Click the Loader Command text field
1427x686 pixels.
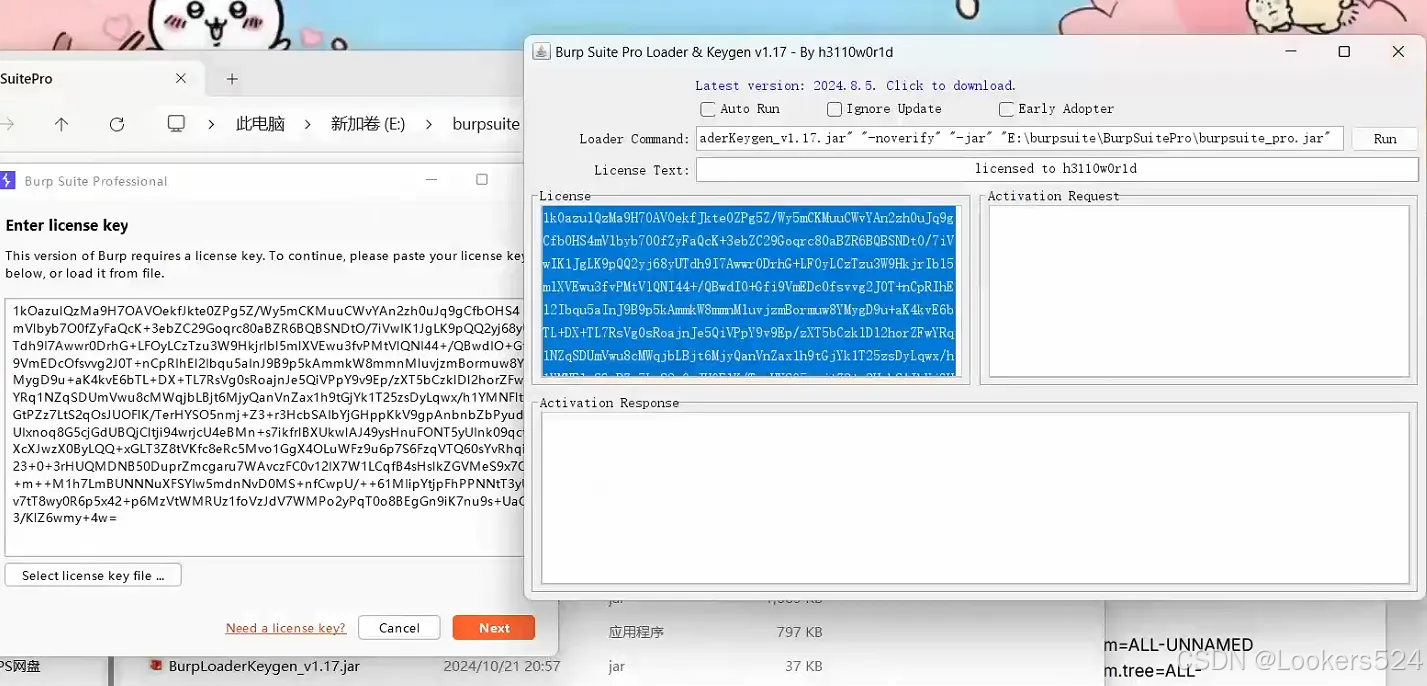[x=1019, y=139]
